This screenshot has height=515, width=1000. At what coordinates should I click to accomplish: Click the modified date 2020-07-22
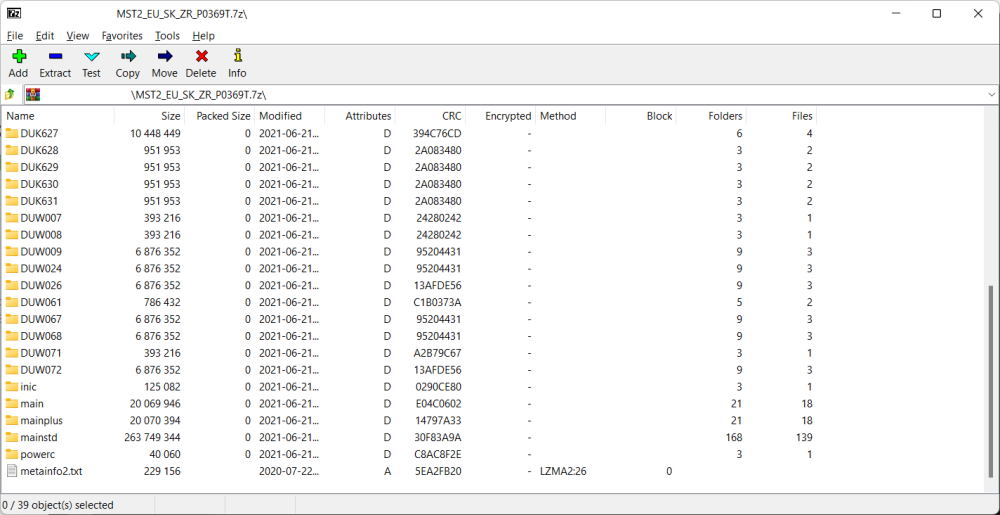coord(289,471)
